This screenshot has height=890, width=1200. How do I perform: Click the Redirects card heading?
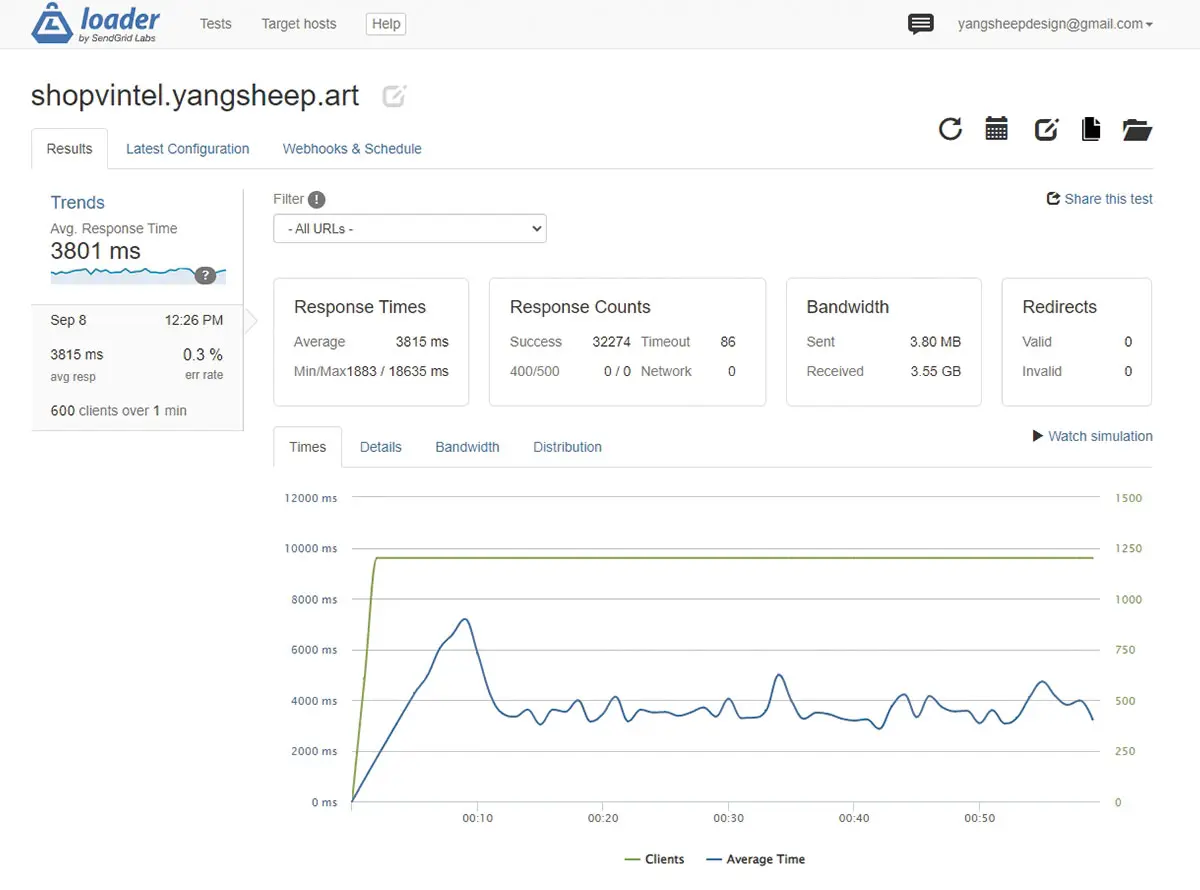1059,307
